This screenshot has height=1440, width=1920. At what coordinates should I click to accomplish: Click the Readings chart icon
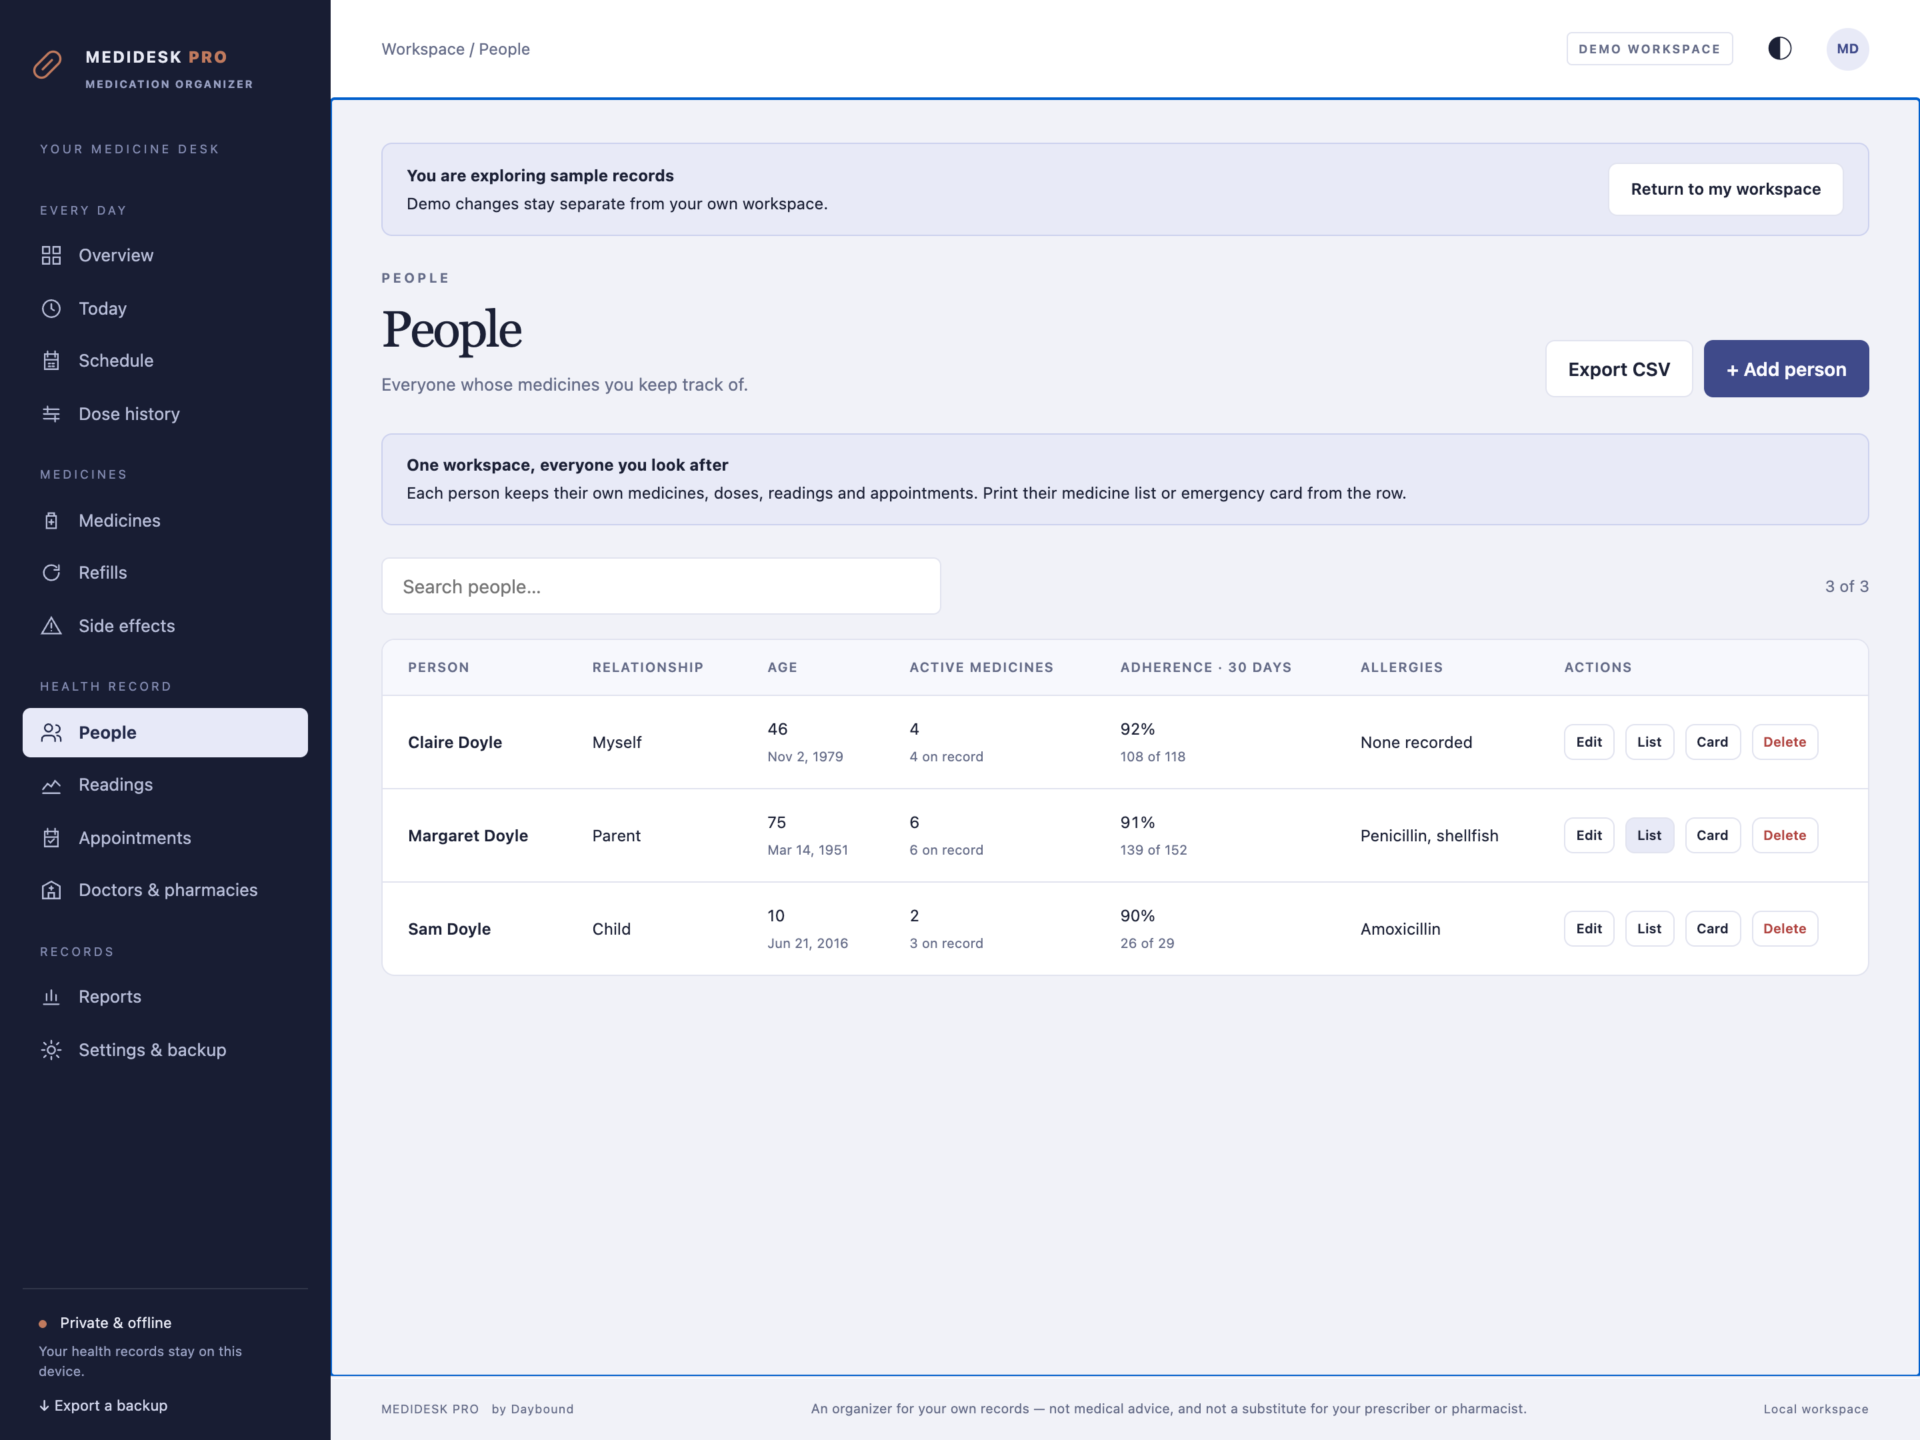pos(51,785)
